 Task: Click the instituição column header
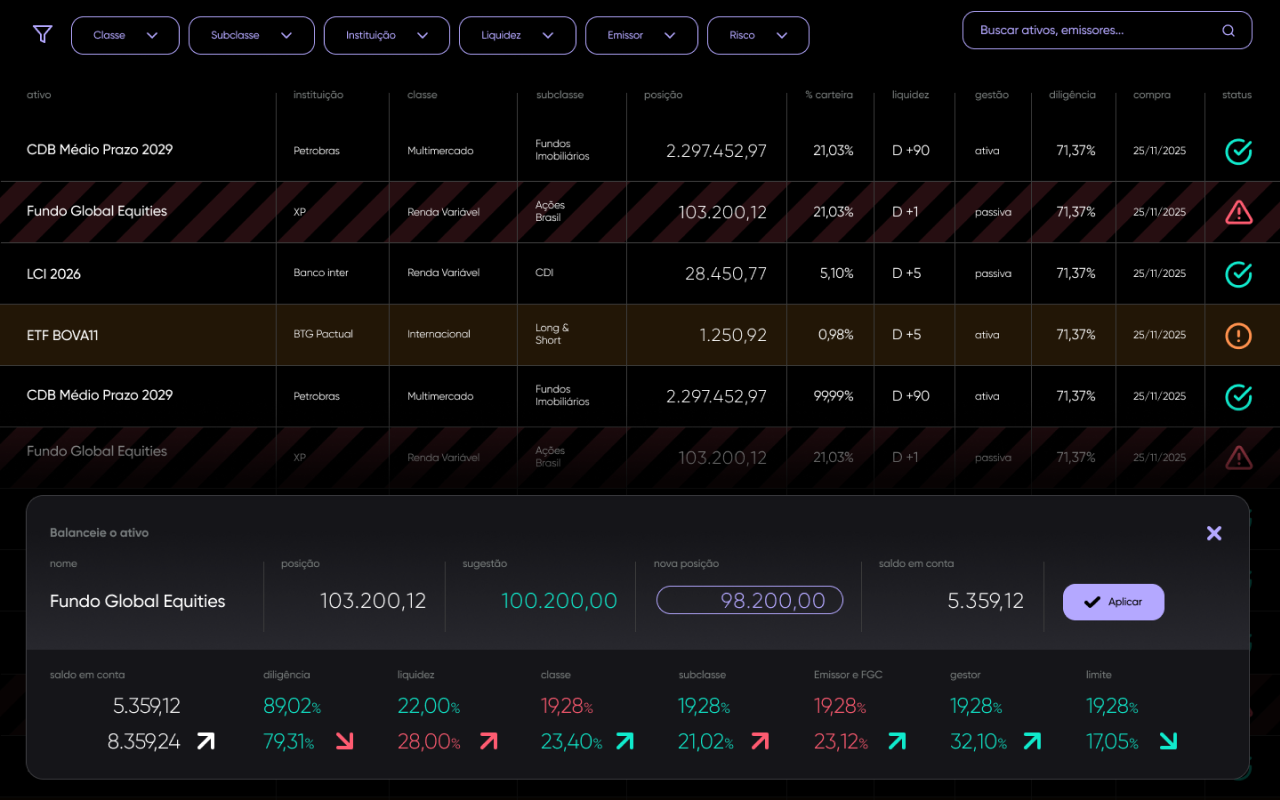point(318,95)
